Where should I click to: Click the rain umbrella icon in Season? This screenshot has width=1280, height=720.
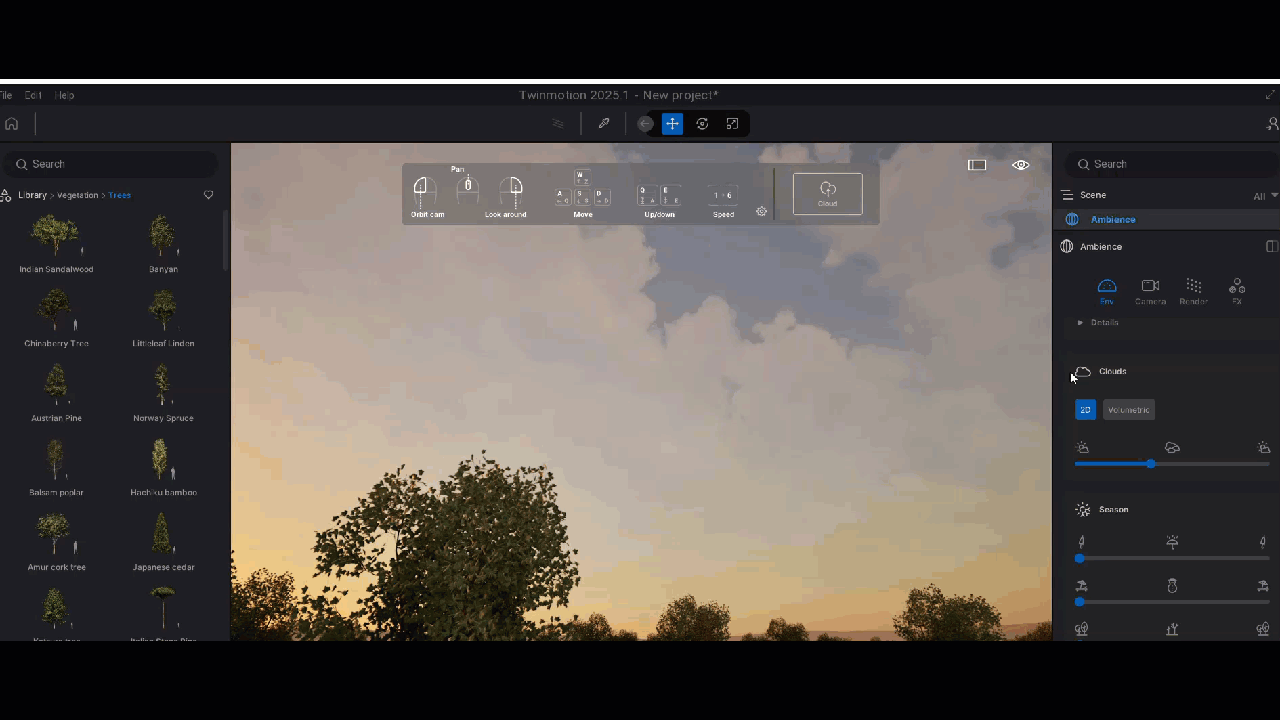tap(1172, 542)
